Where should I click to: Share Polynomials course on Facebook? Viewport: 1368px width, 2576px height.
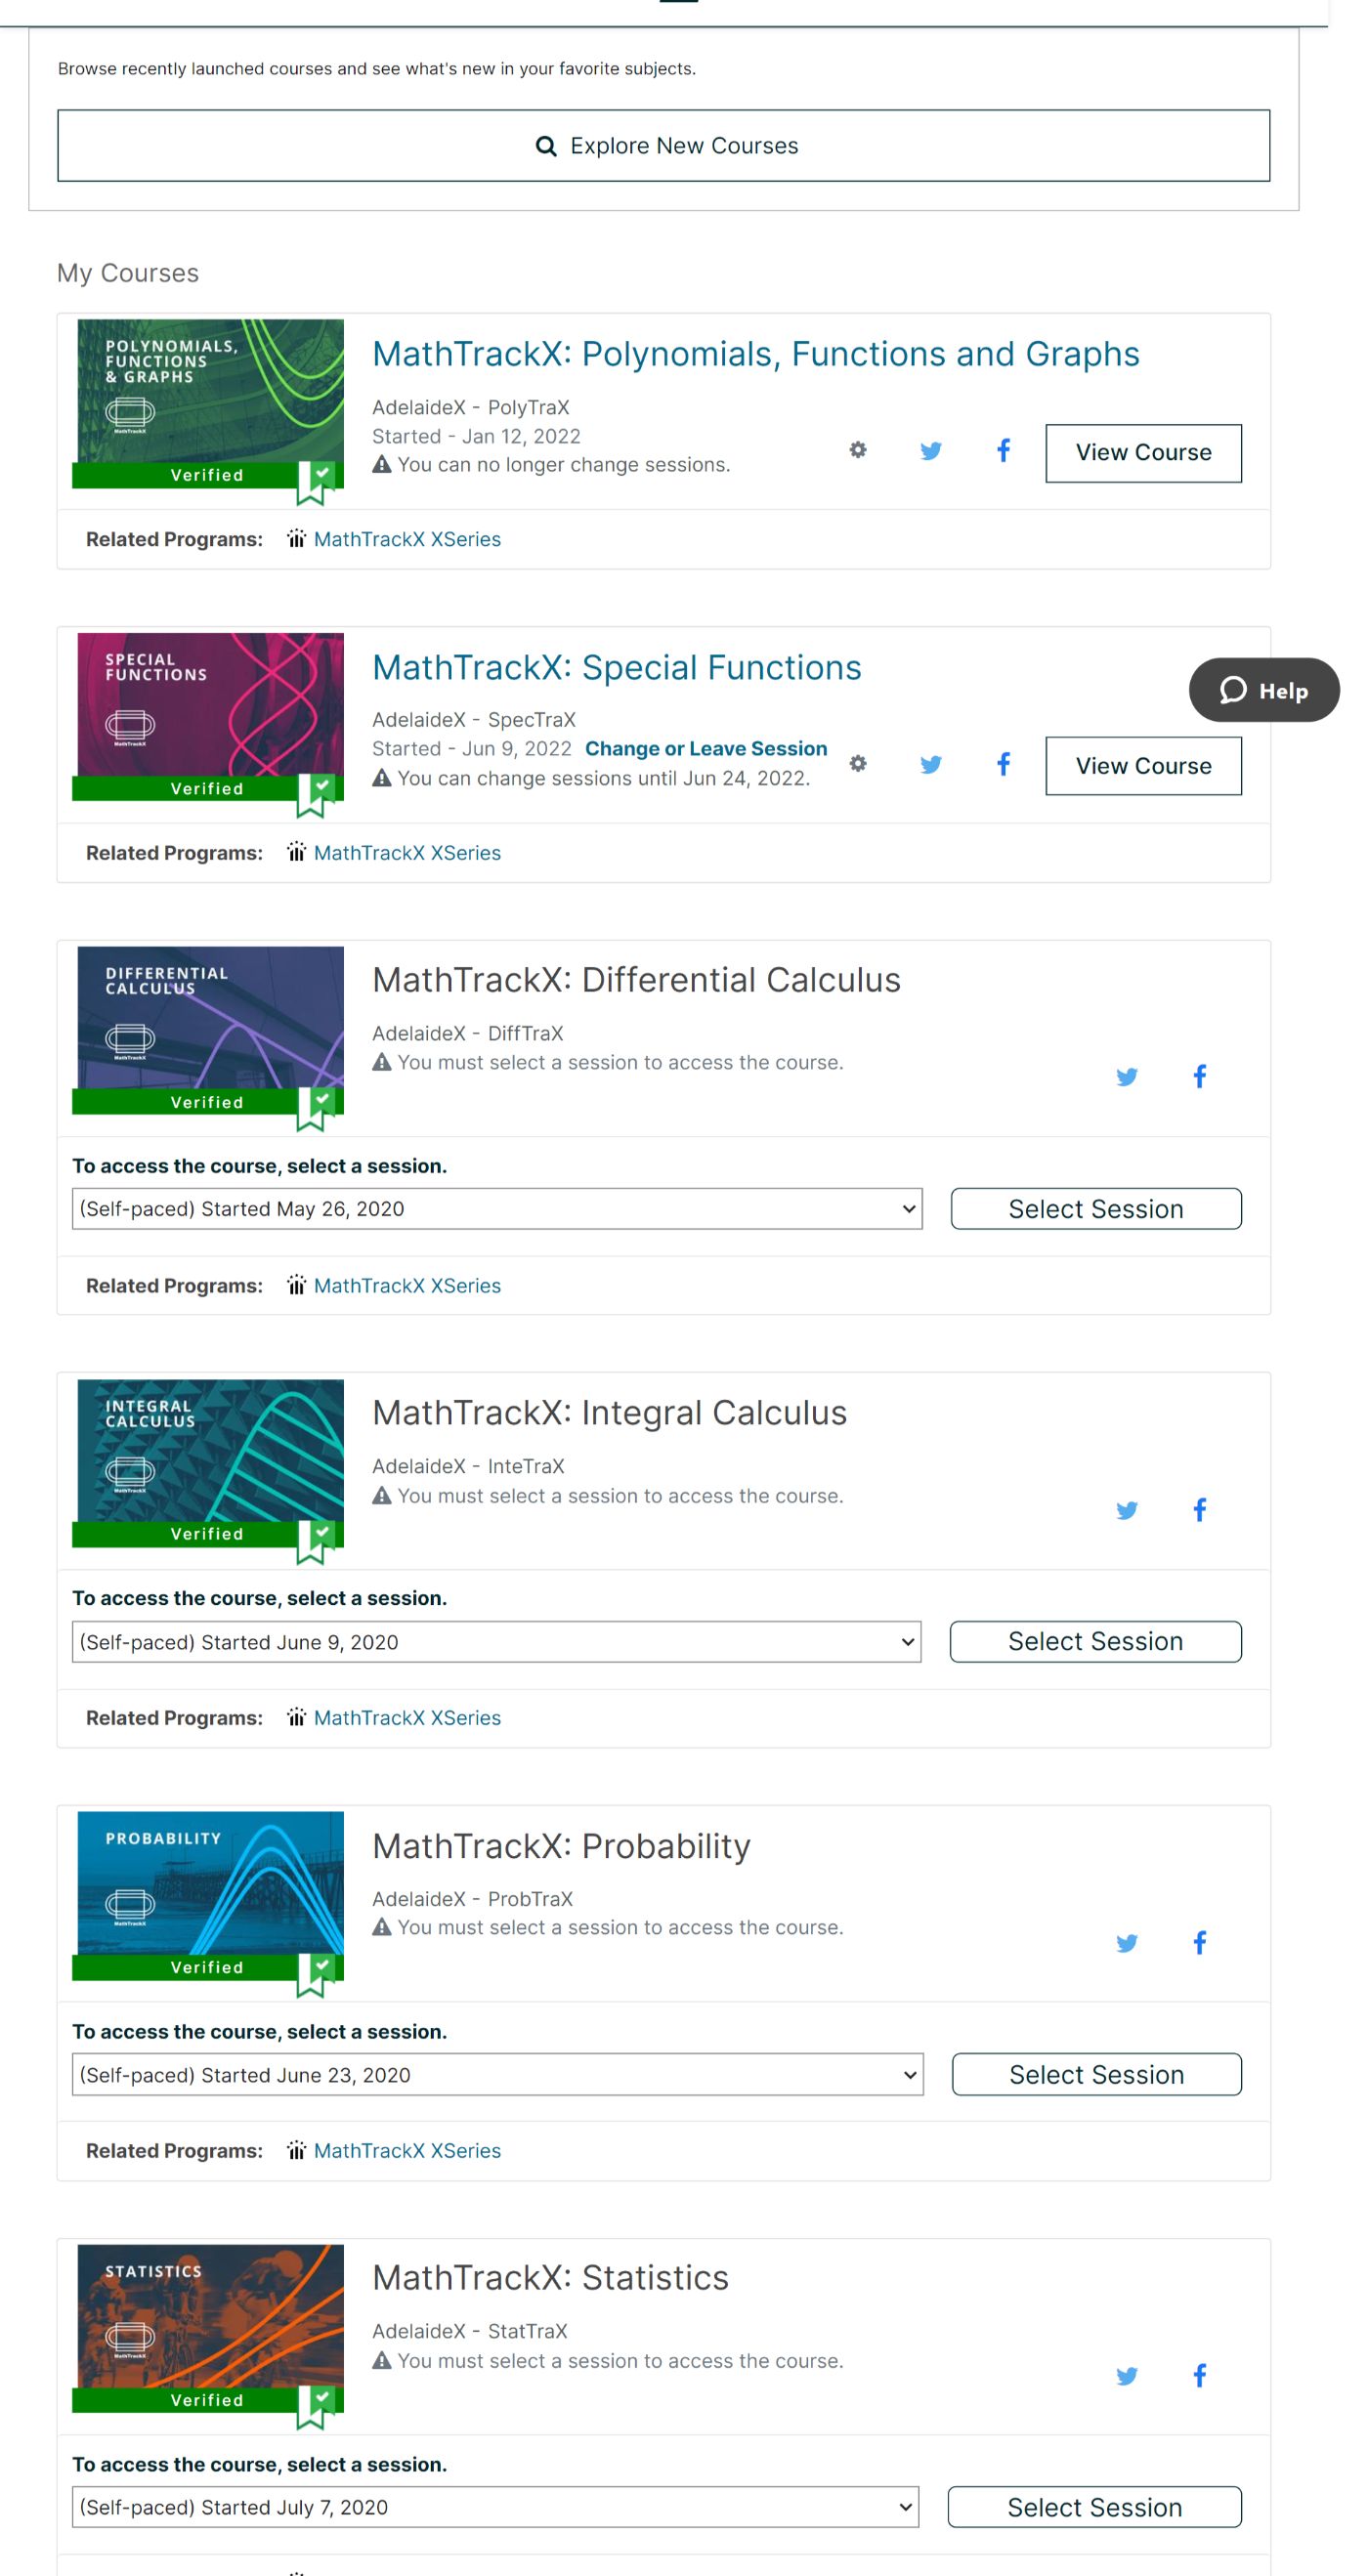coord(1003,450)
